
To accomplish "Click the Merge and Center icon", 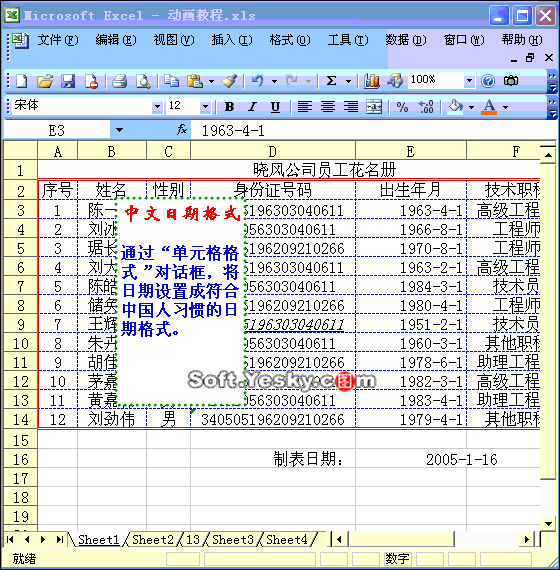I will coord(374,107).
